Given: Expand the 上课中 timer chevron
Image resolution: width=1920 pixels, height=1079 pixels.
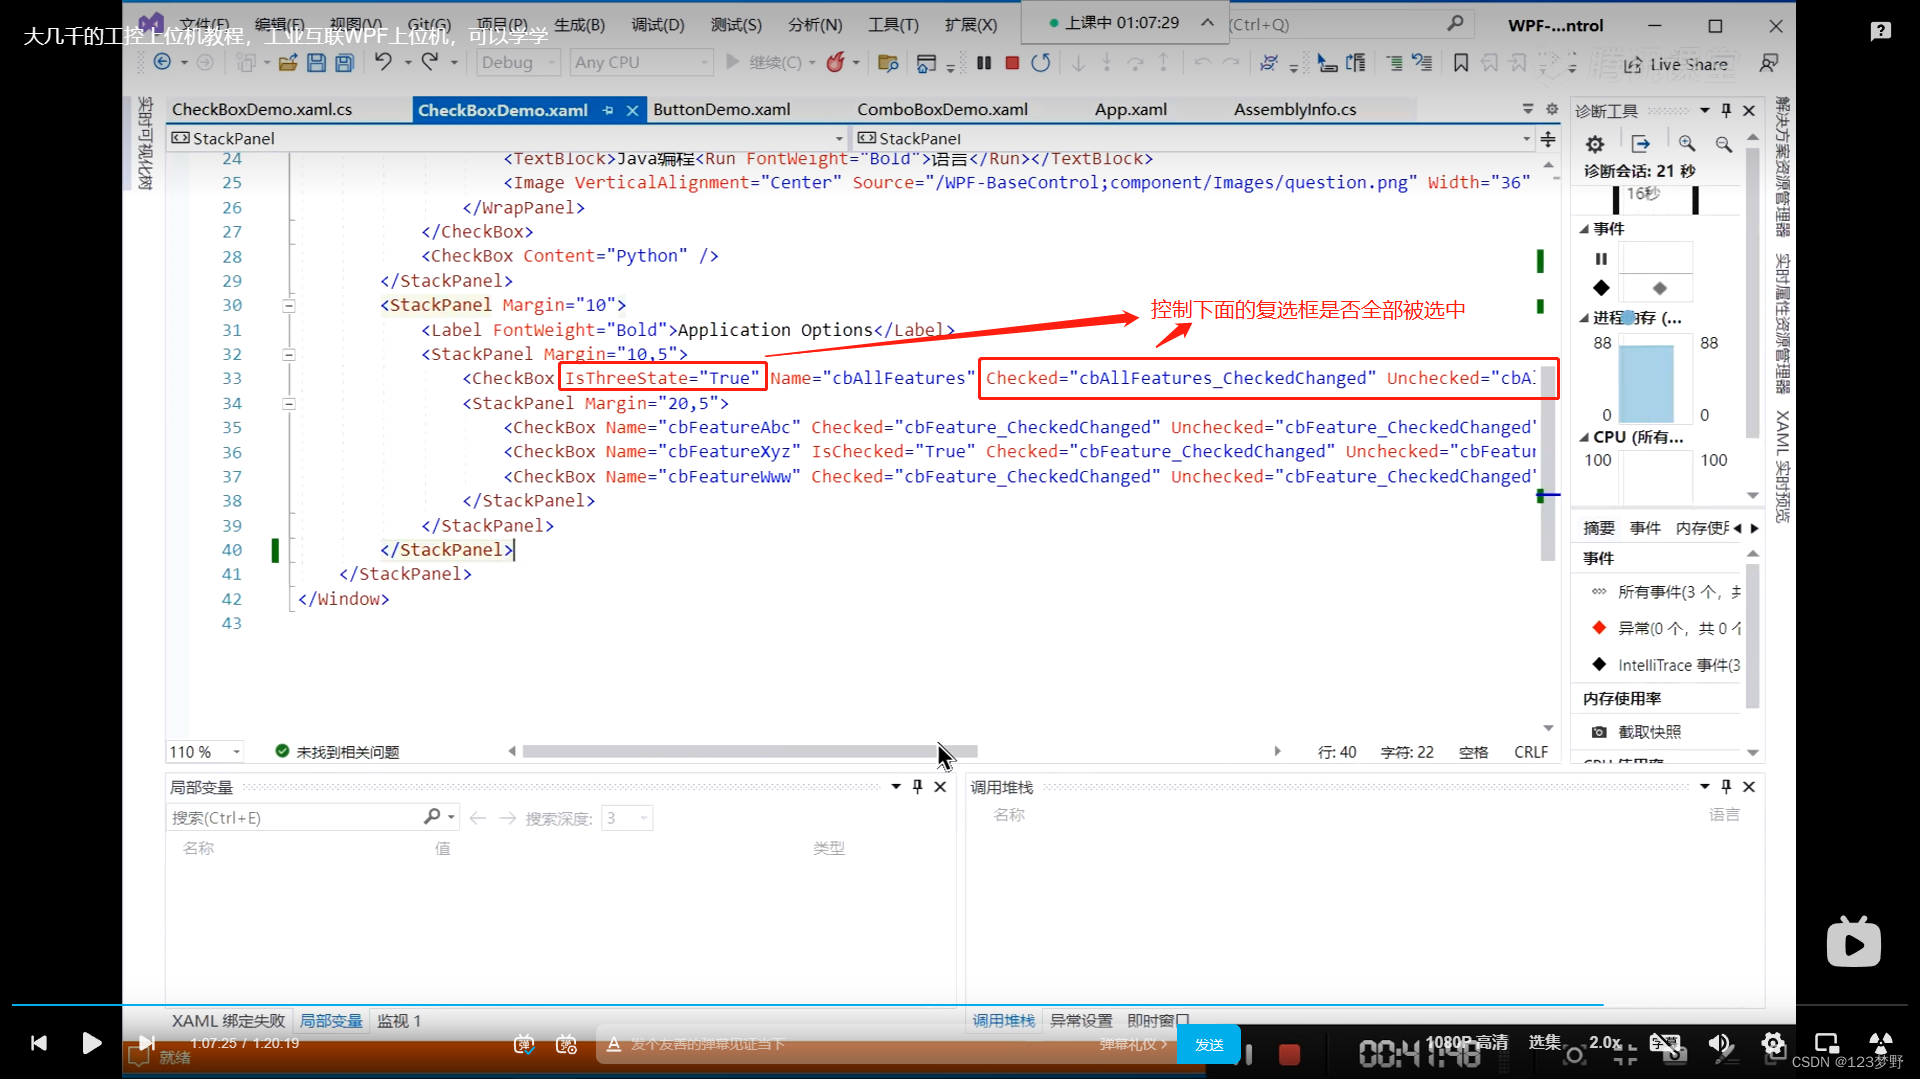Looking at the screenshot, I should point(1208,22).
